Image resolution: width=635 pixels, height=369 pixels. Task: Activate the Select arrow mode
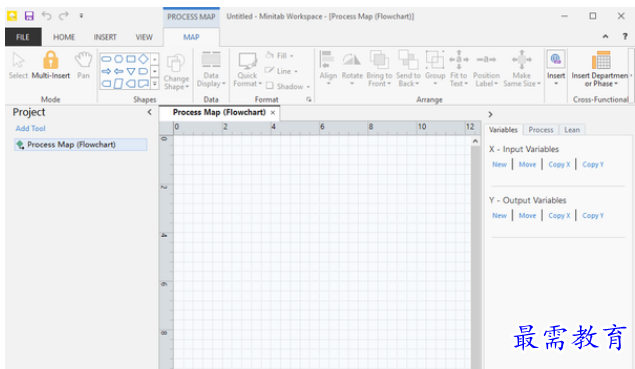coord(18,65)
